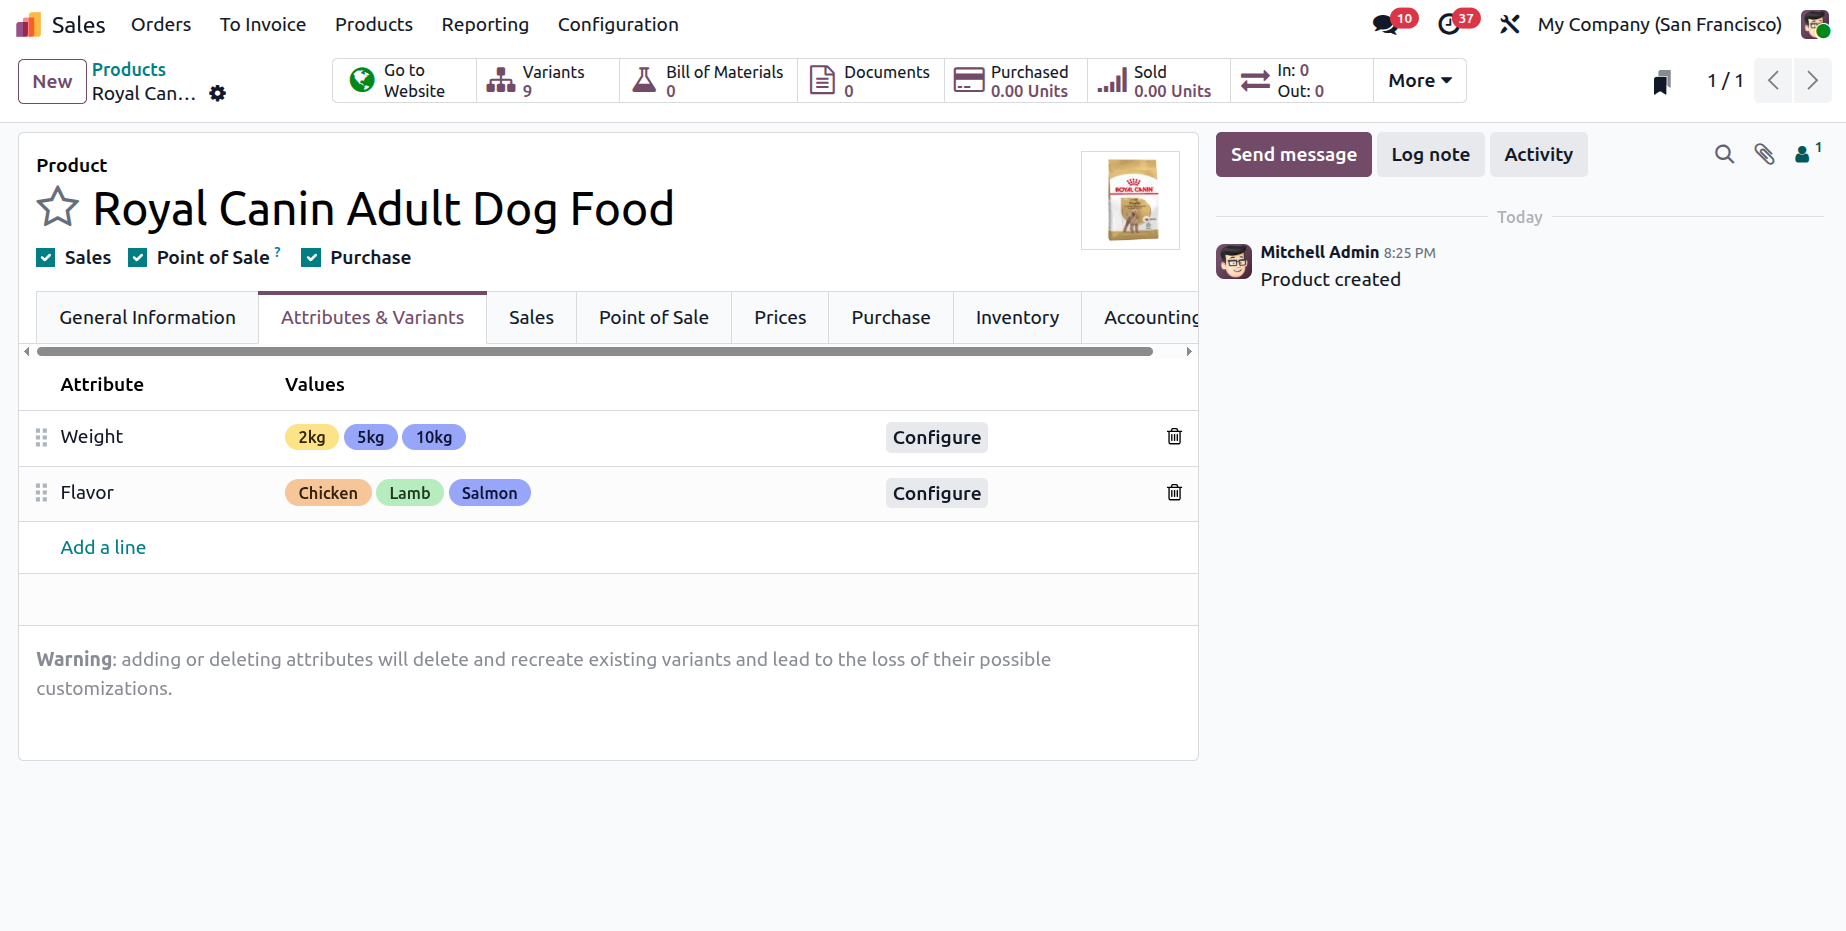The image size is (1846, 931).
Task: Toggle the Purchase checkbox
Action: [312, 258]
